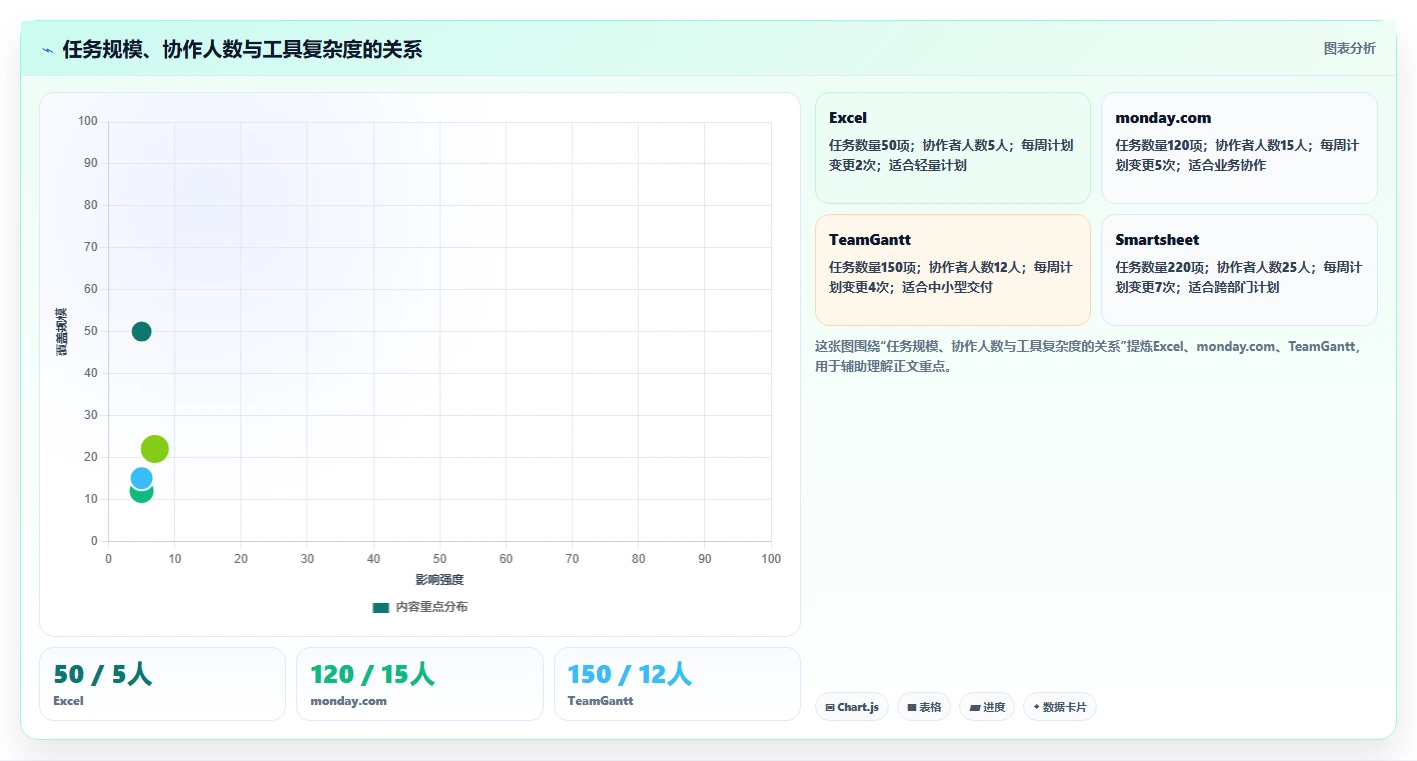
Task: Click the 影响强度 x-axis label
Action: [440, 580]
